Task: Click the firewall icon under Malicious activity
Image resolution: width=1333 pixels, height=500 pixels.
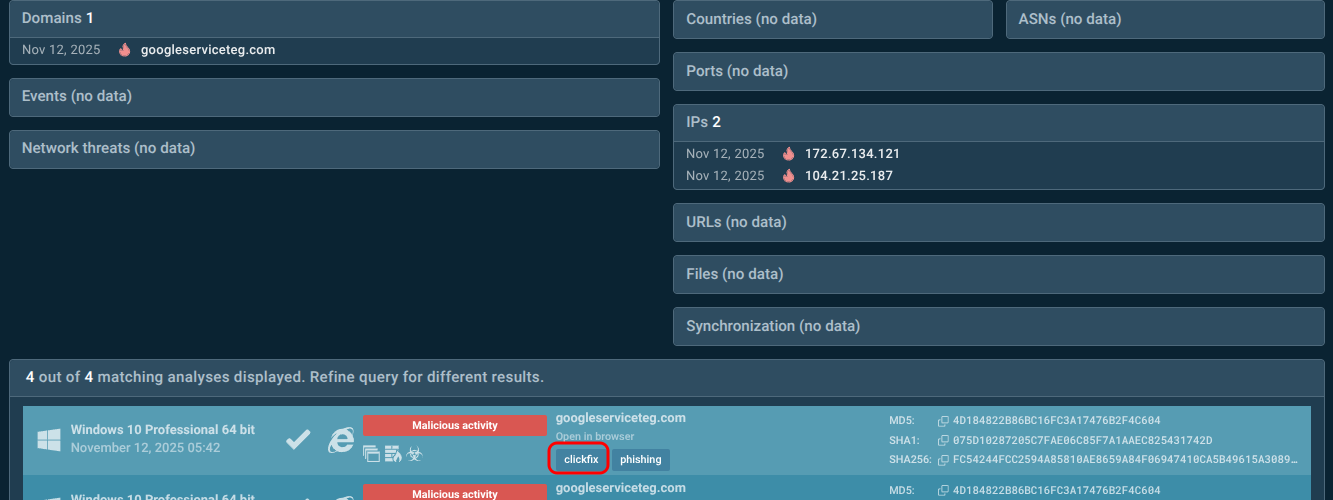Action: click(x=393, y=455)
